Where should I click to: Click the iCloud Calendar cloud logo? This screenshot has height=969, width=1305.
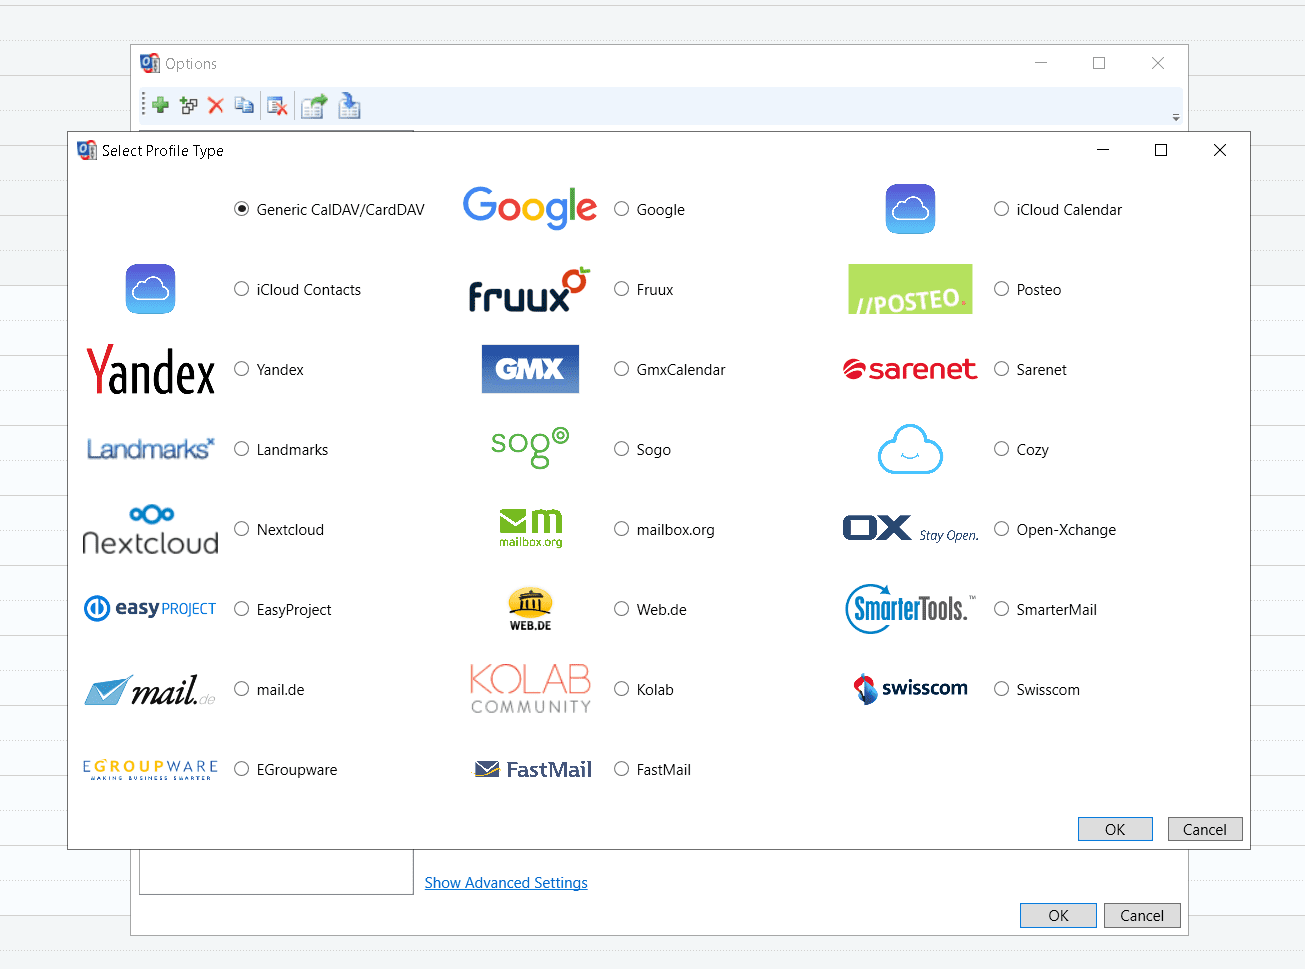click(910, 209)
